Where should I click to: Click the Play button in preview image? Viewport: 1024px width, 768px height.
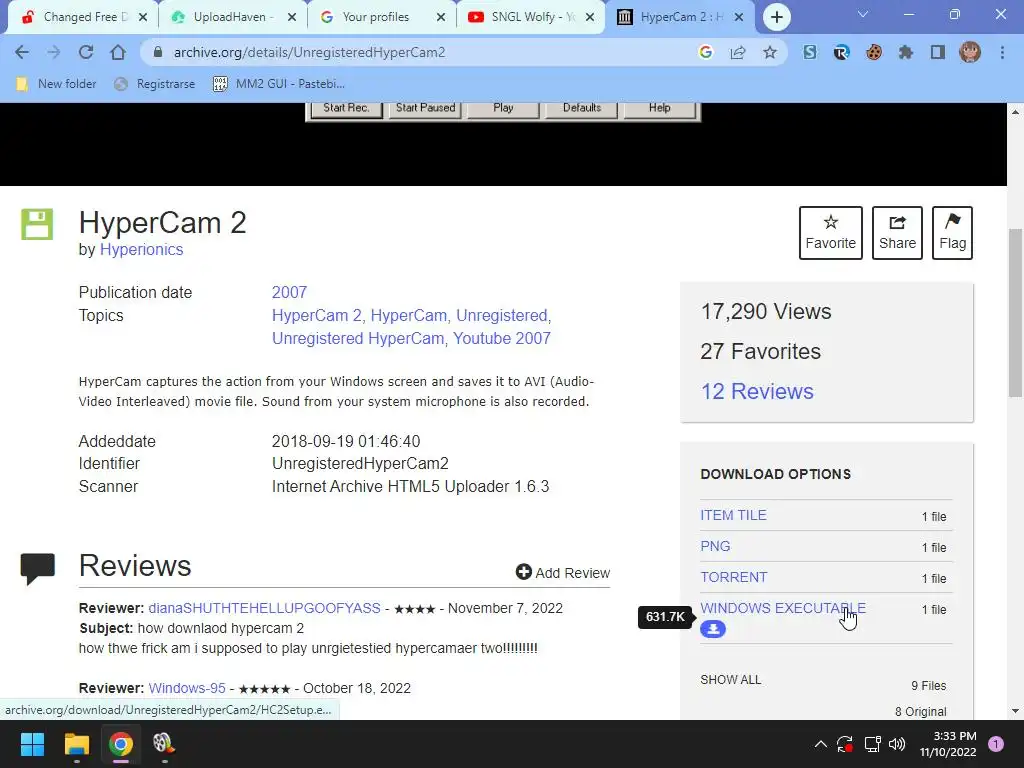[x=503, y=108]
